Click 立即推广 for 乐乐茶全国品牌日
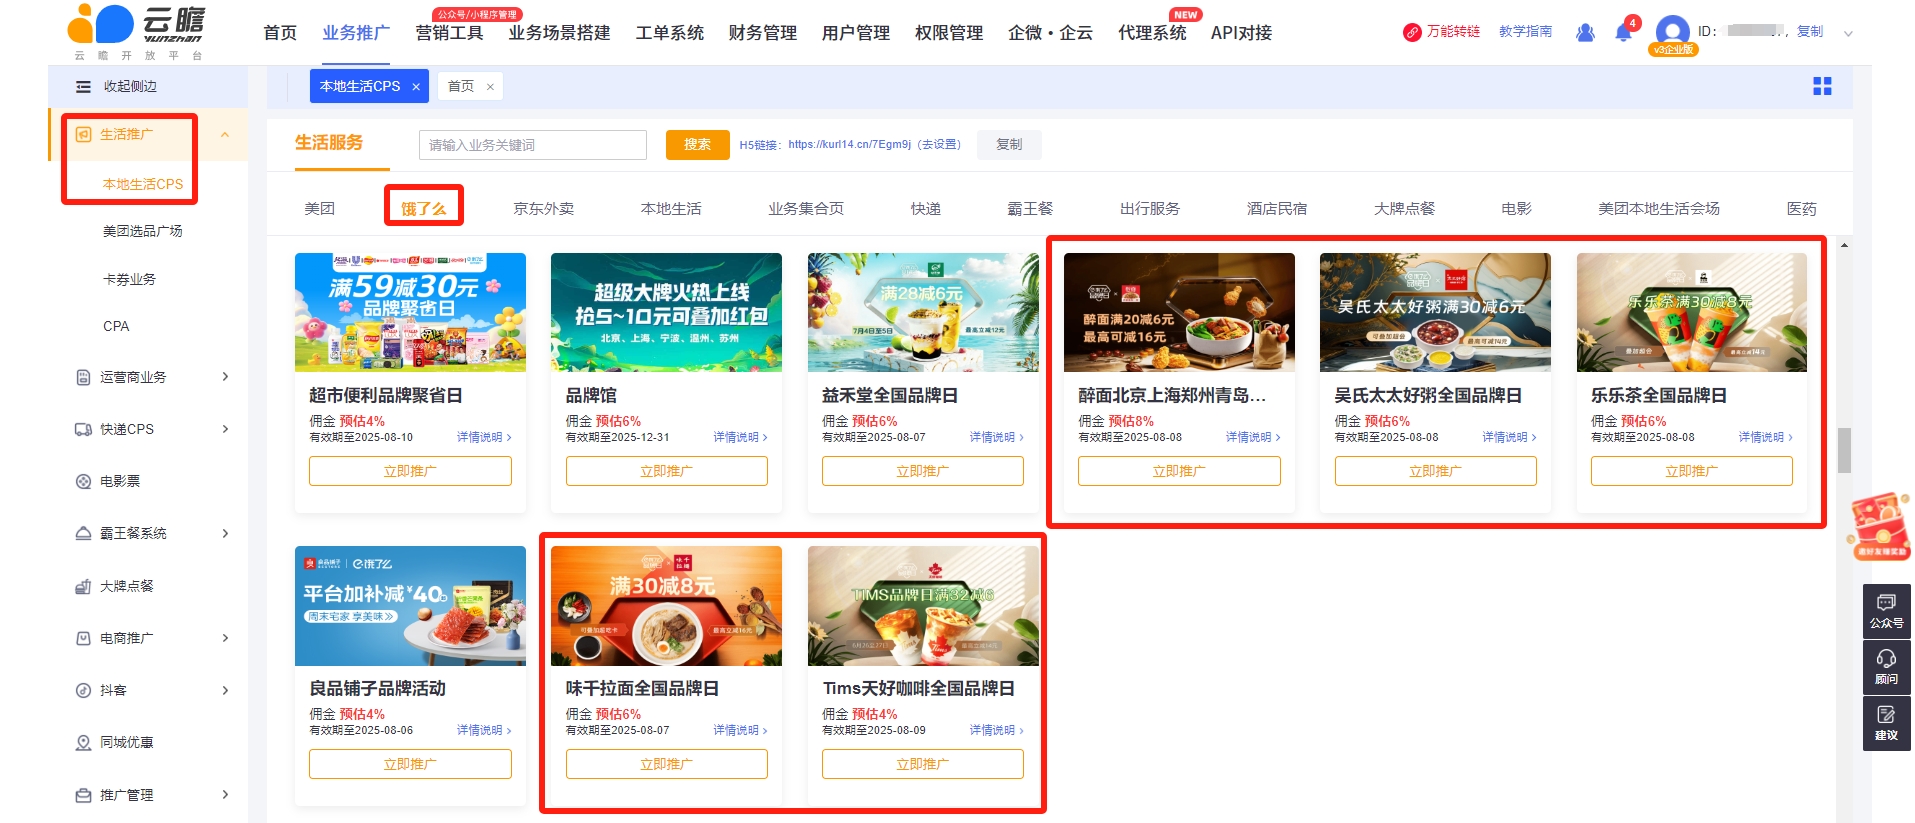 [x=1692, y=471]
